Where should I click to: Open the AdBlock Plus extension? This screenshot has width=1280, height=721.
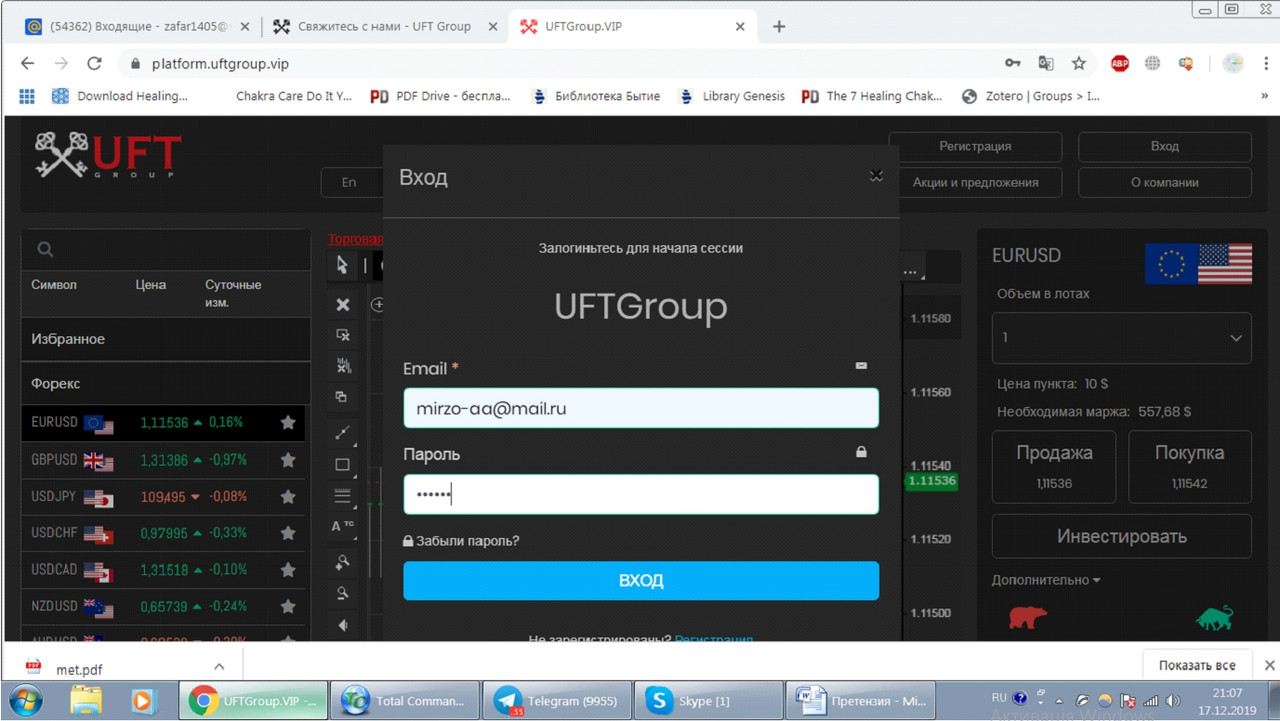click(1120, 63)
